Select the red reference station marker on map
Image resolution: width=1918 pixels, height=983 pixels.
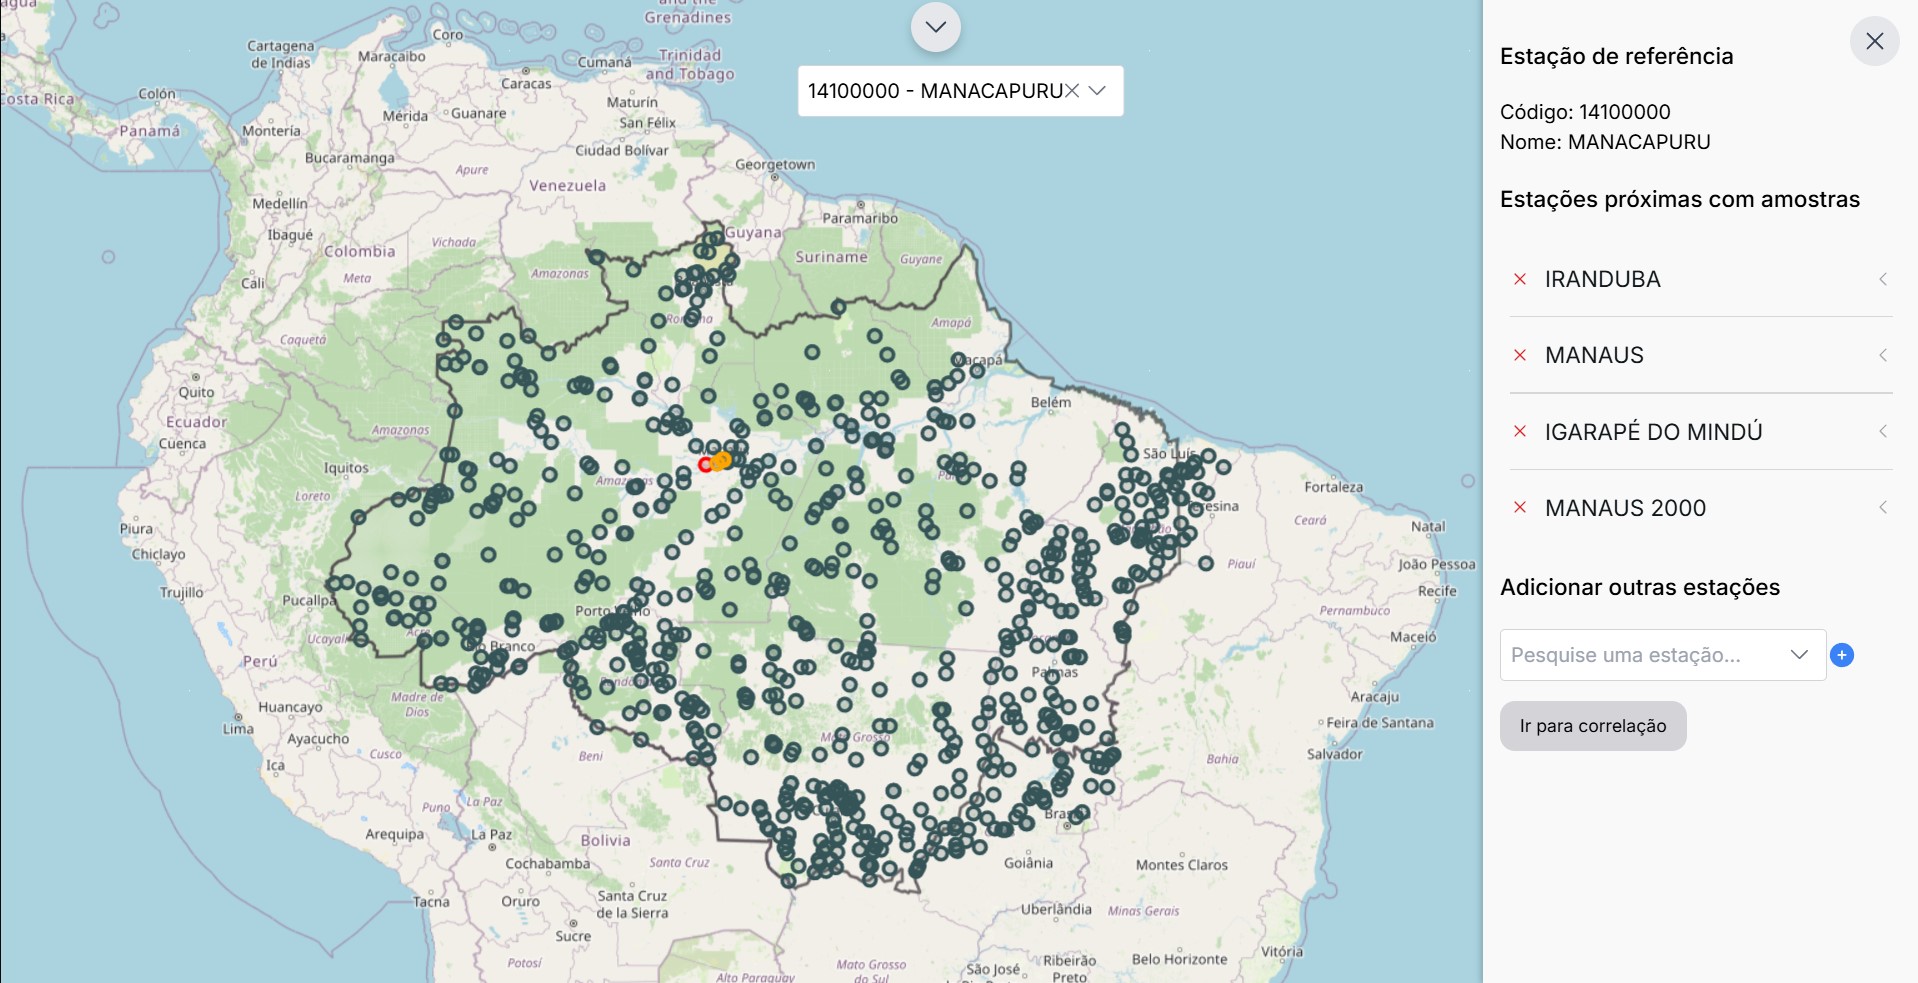click(705, 465)
